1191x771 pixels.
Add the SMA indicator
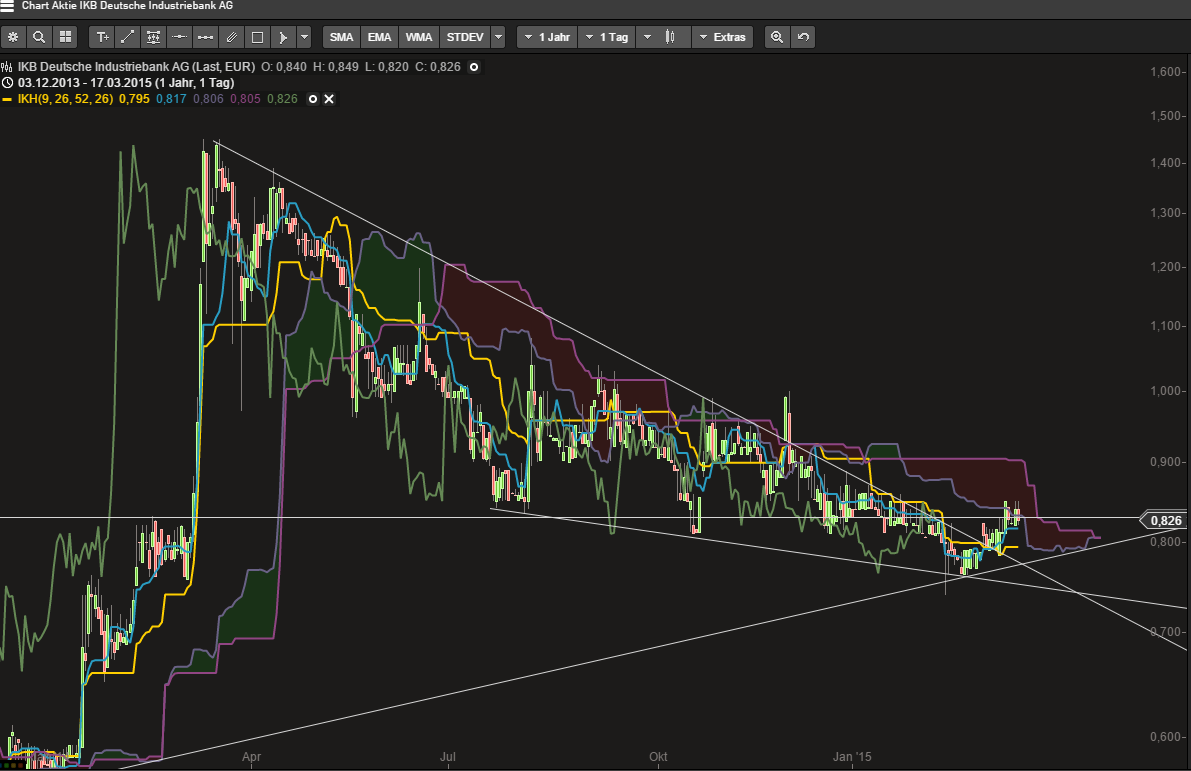point(342,37)
